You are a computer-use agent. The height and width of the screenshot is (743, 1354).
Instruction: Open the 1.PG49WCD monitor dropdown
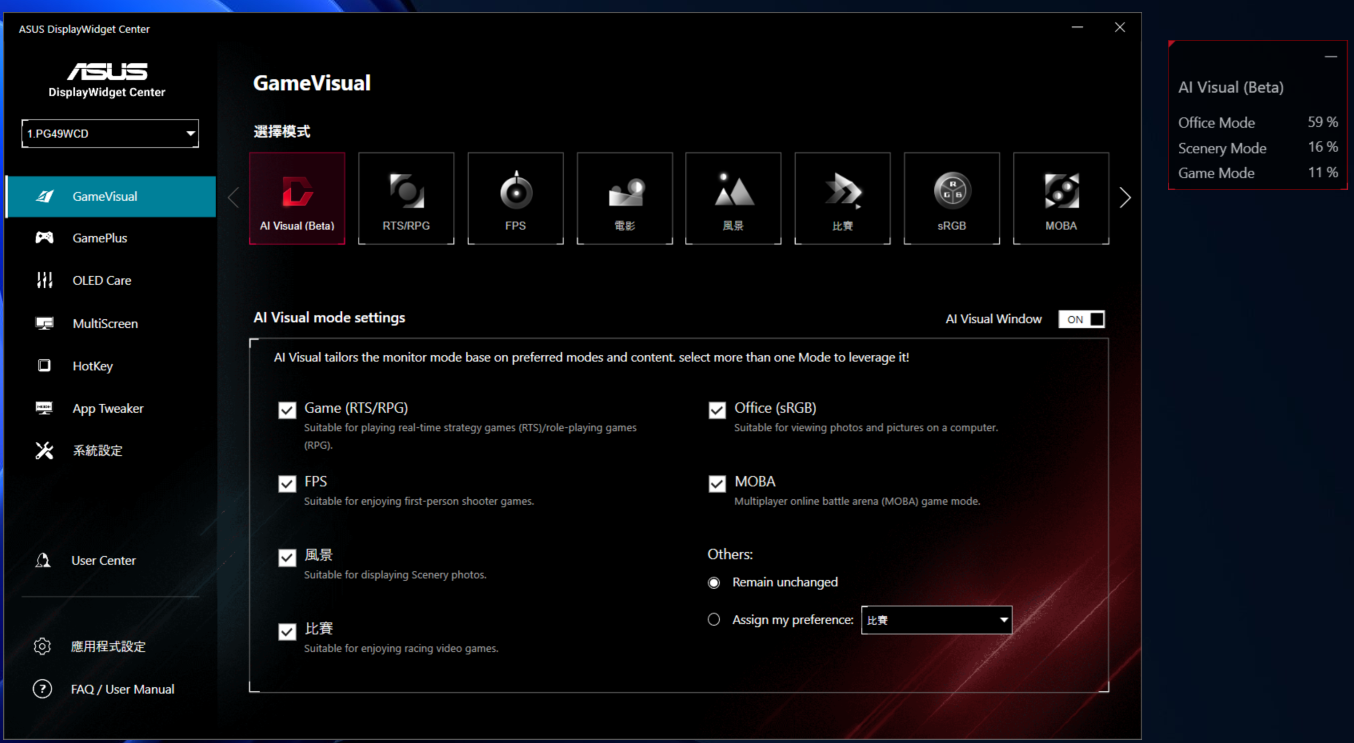110,133
